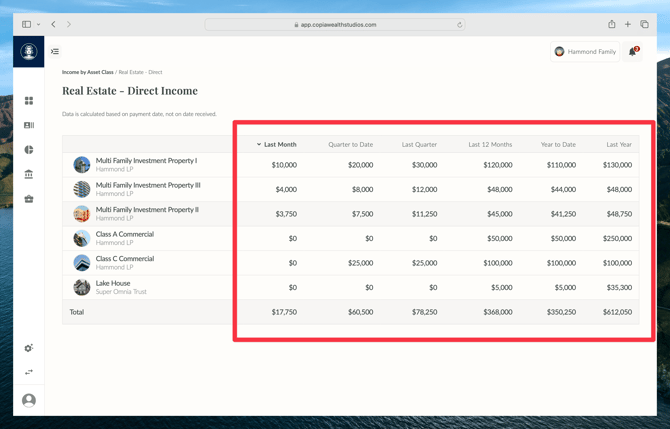The image size is (670, 429).
Task: Sort by Last 12 Months column
Action: tap(490, 144)
